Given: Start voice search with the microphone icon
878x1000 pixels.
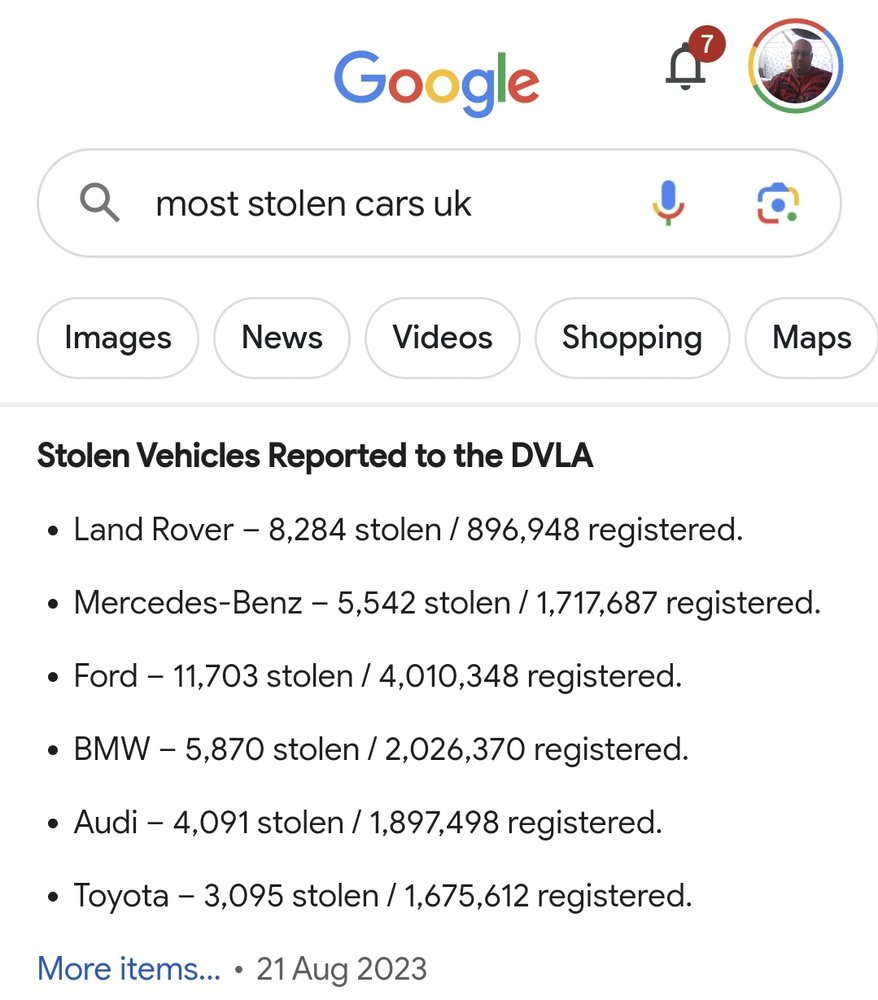Looking at the screenshot, I should [668, 204].
